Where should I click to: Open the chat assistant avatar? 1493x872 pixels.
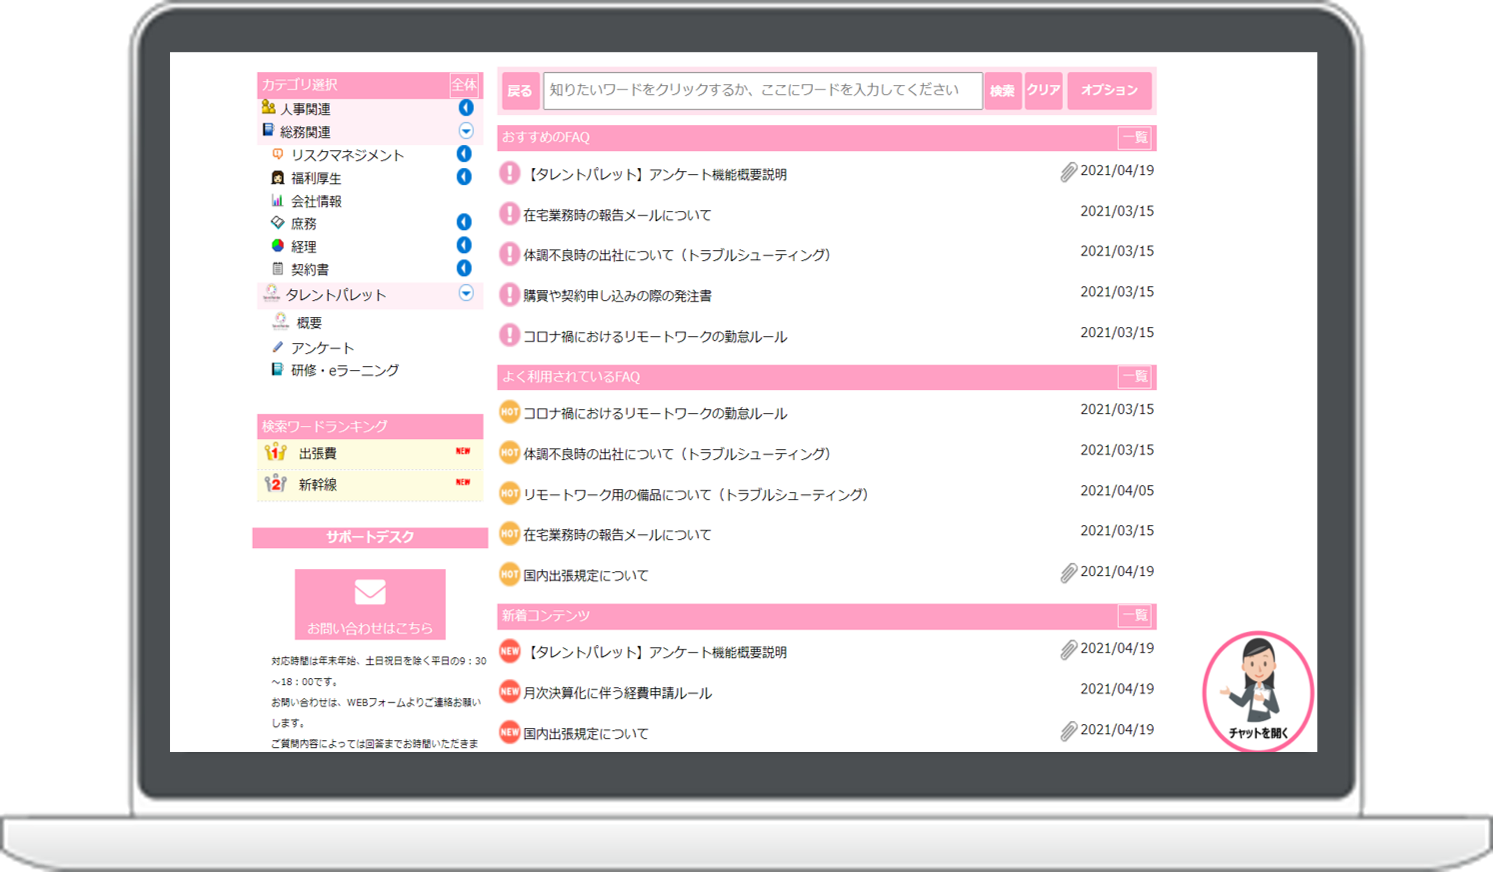(x=1257, y=690)
